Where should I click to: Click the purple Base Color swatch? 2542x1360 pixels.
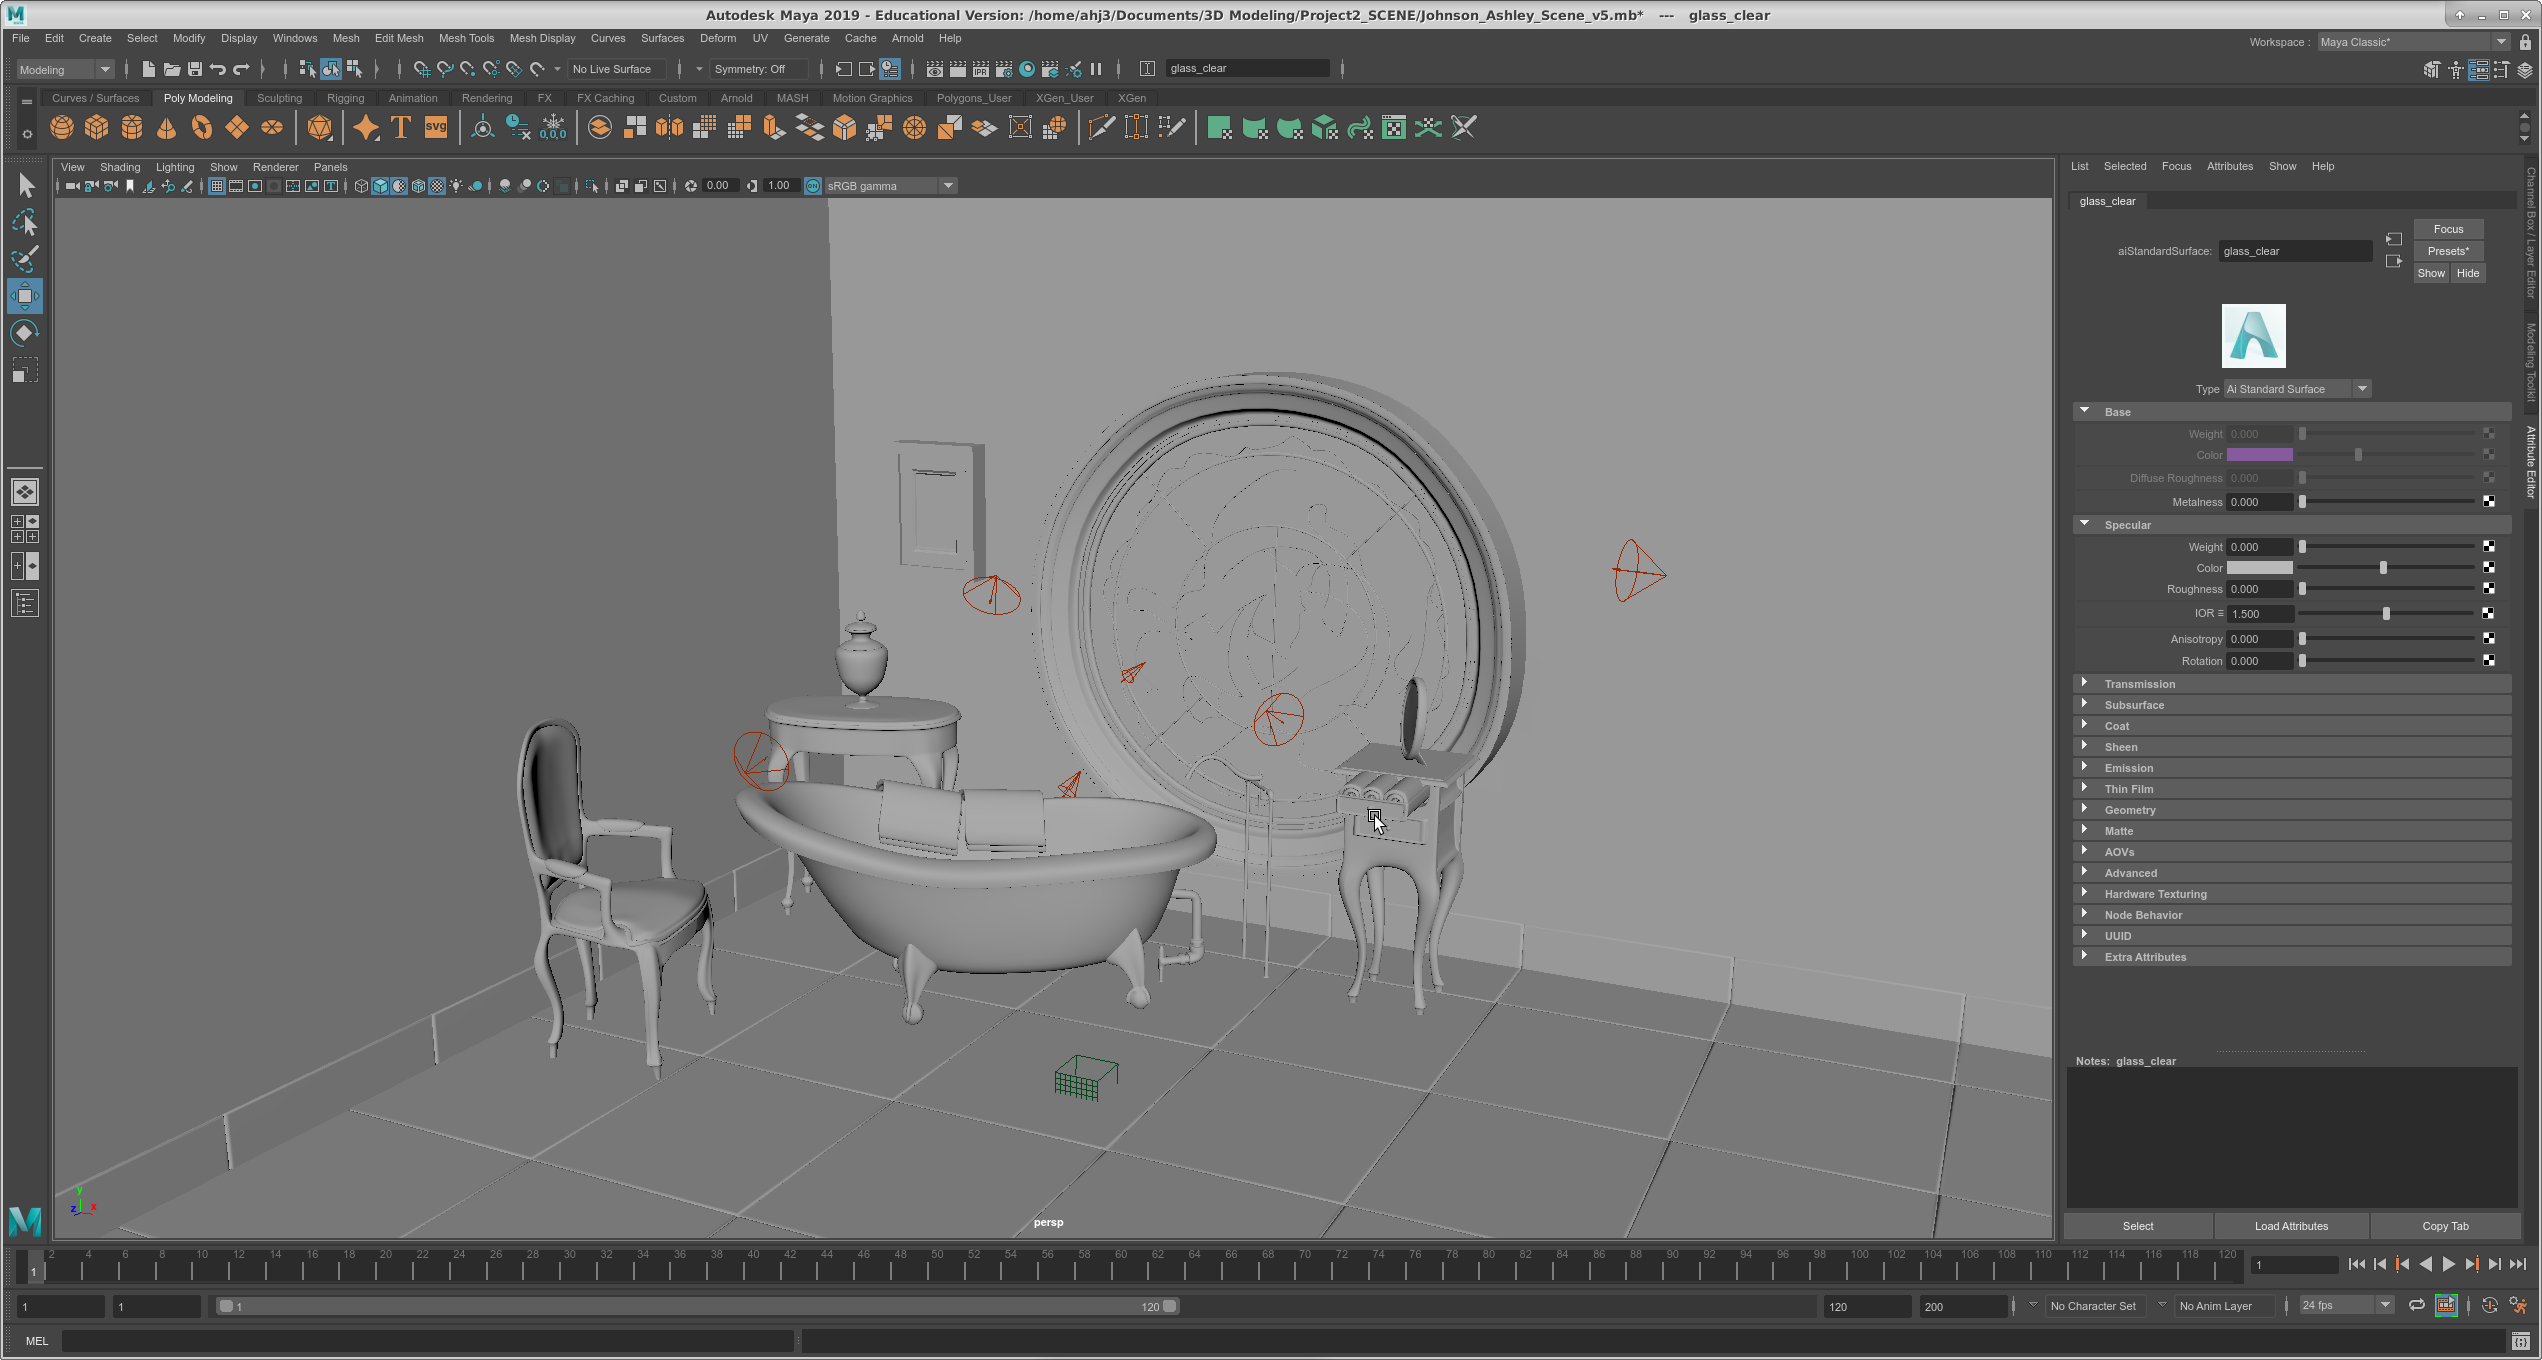tap(2259, 455)
